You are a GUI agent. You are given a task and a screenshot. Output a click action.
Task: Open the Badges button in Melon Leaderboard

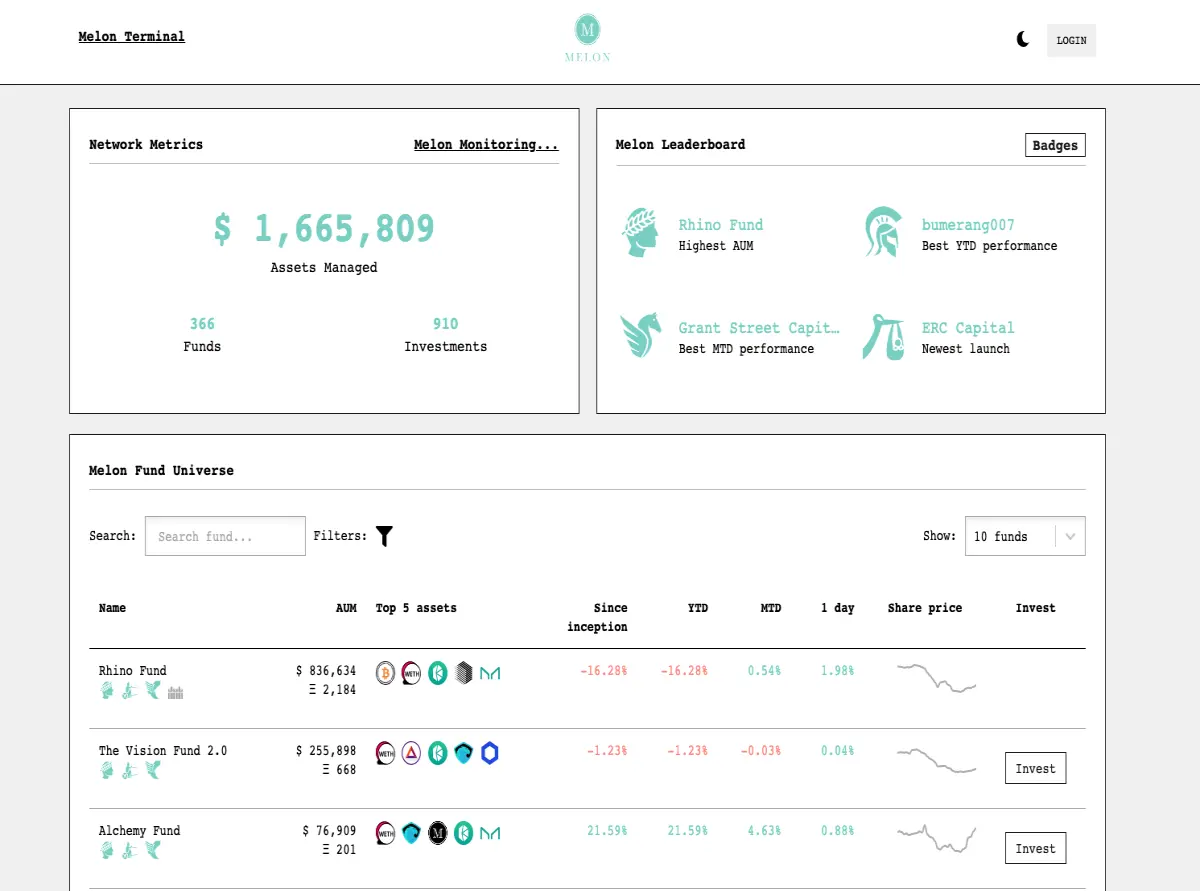(x=1055, y=145)
